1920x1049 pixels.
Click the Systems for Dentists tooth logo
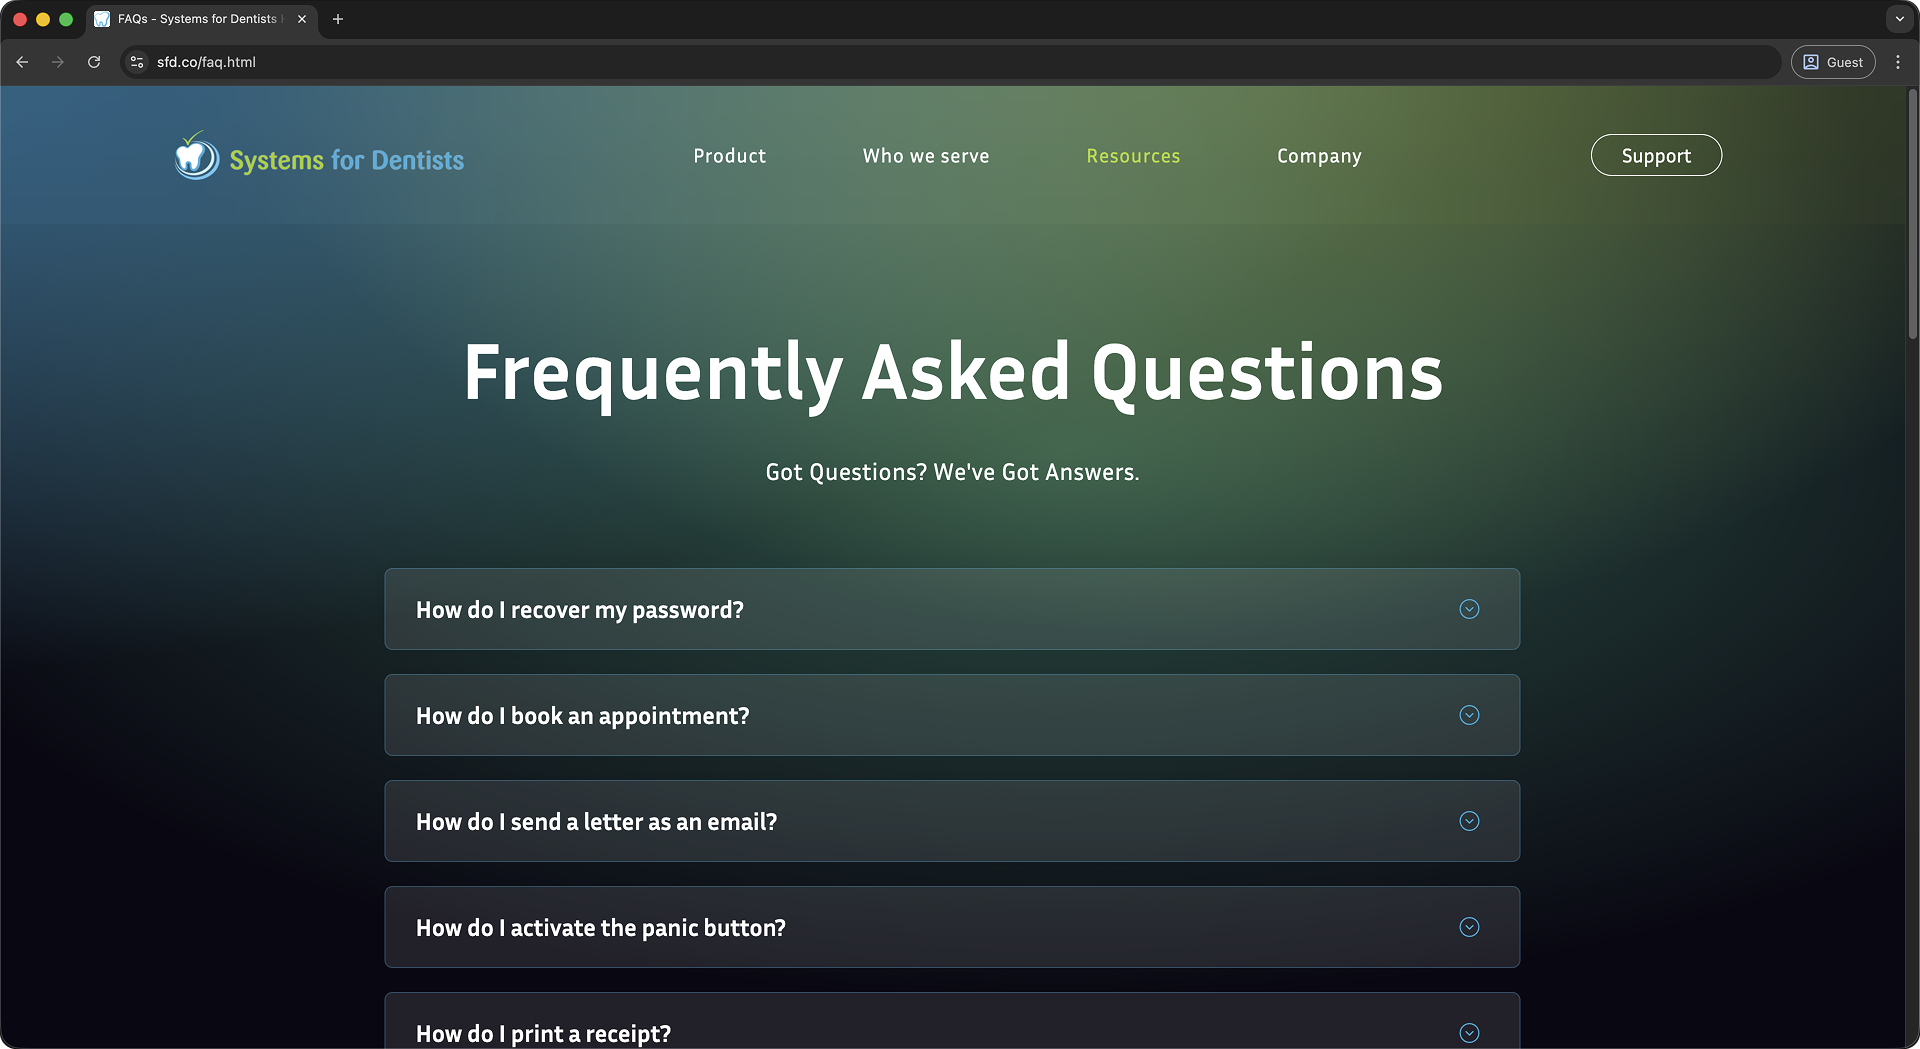[x=195, y=155]
